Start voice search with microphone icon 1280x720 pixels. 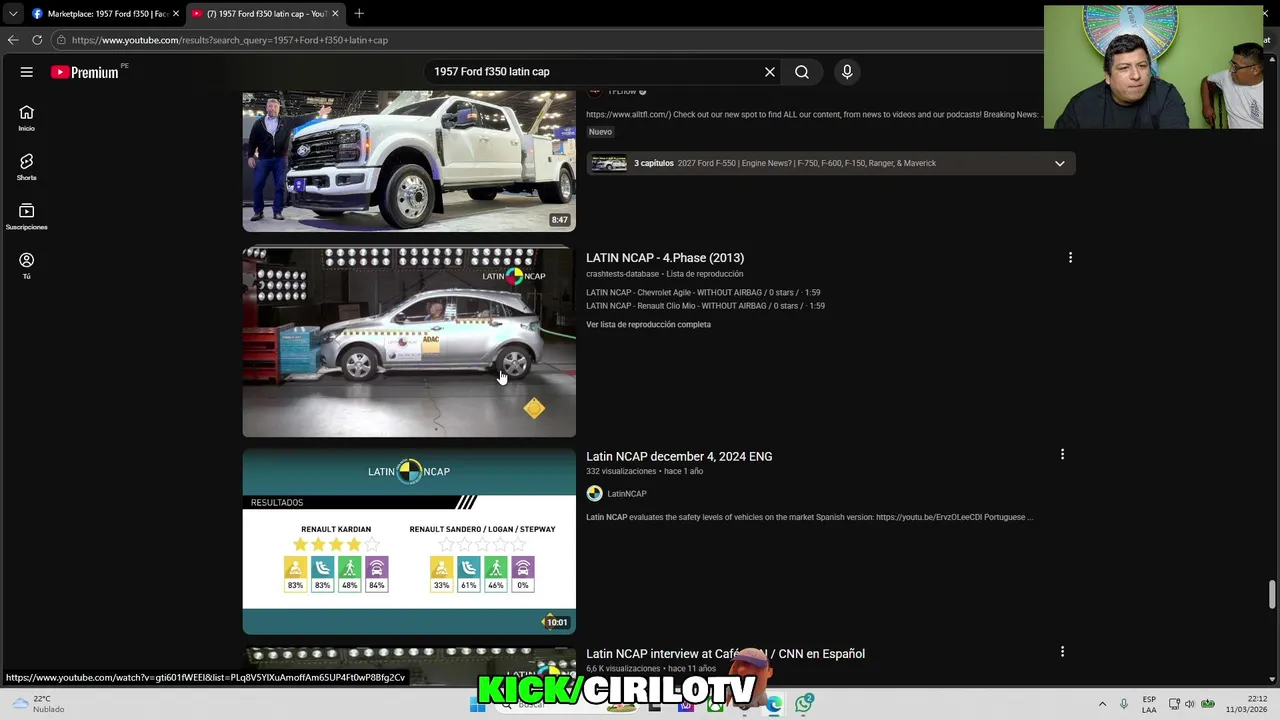click(x=847, y=72)
